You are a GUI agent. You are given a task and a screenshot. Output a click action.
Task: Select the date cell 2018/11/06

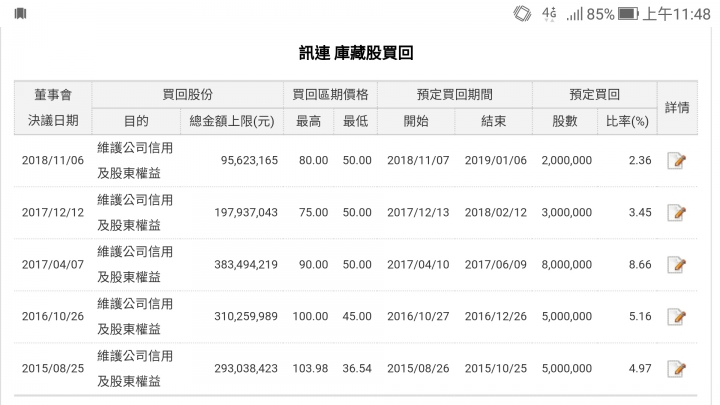pyautogui.click(x=53, y=160)
